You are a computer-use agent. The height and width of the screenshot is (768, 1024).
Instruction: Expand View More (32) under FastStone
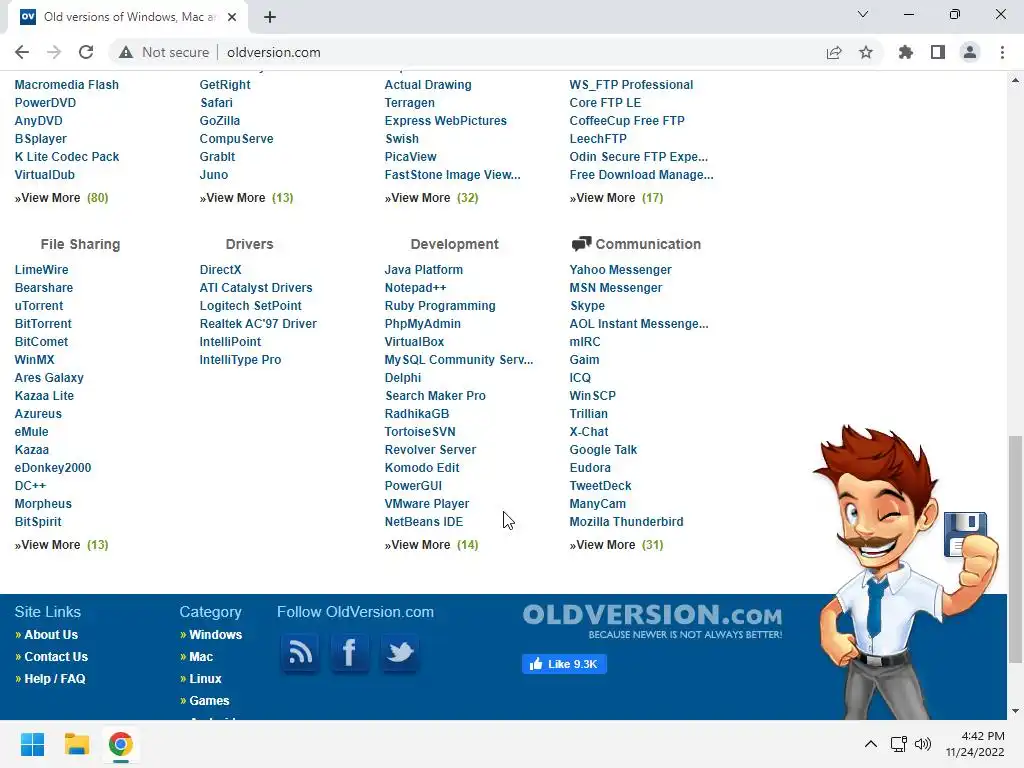pyautogui.click(x=431, y=198)
